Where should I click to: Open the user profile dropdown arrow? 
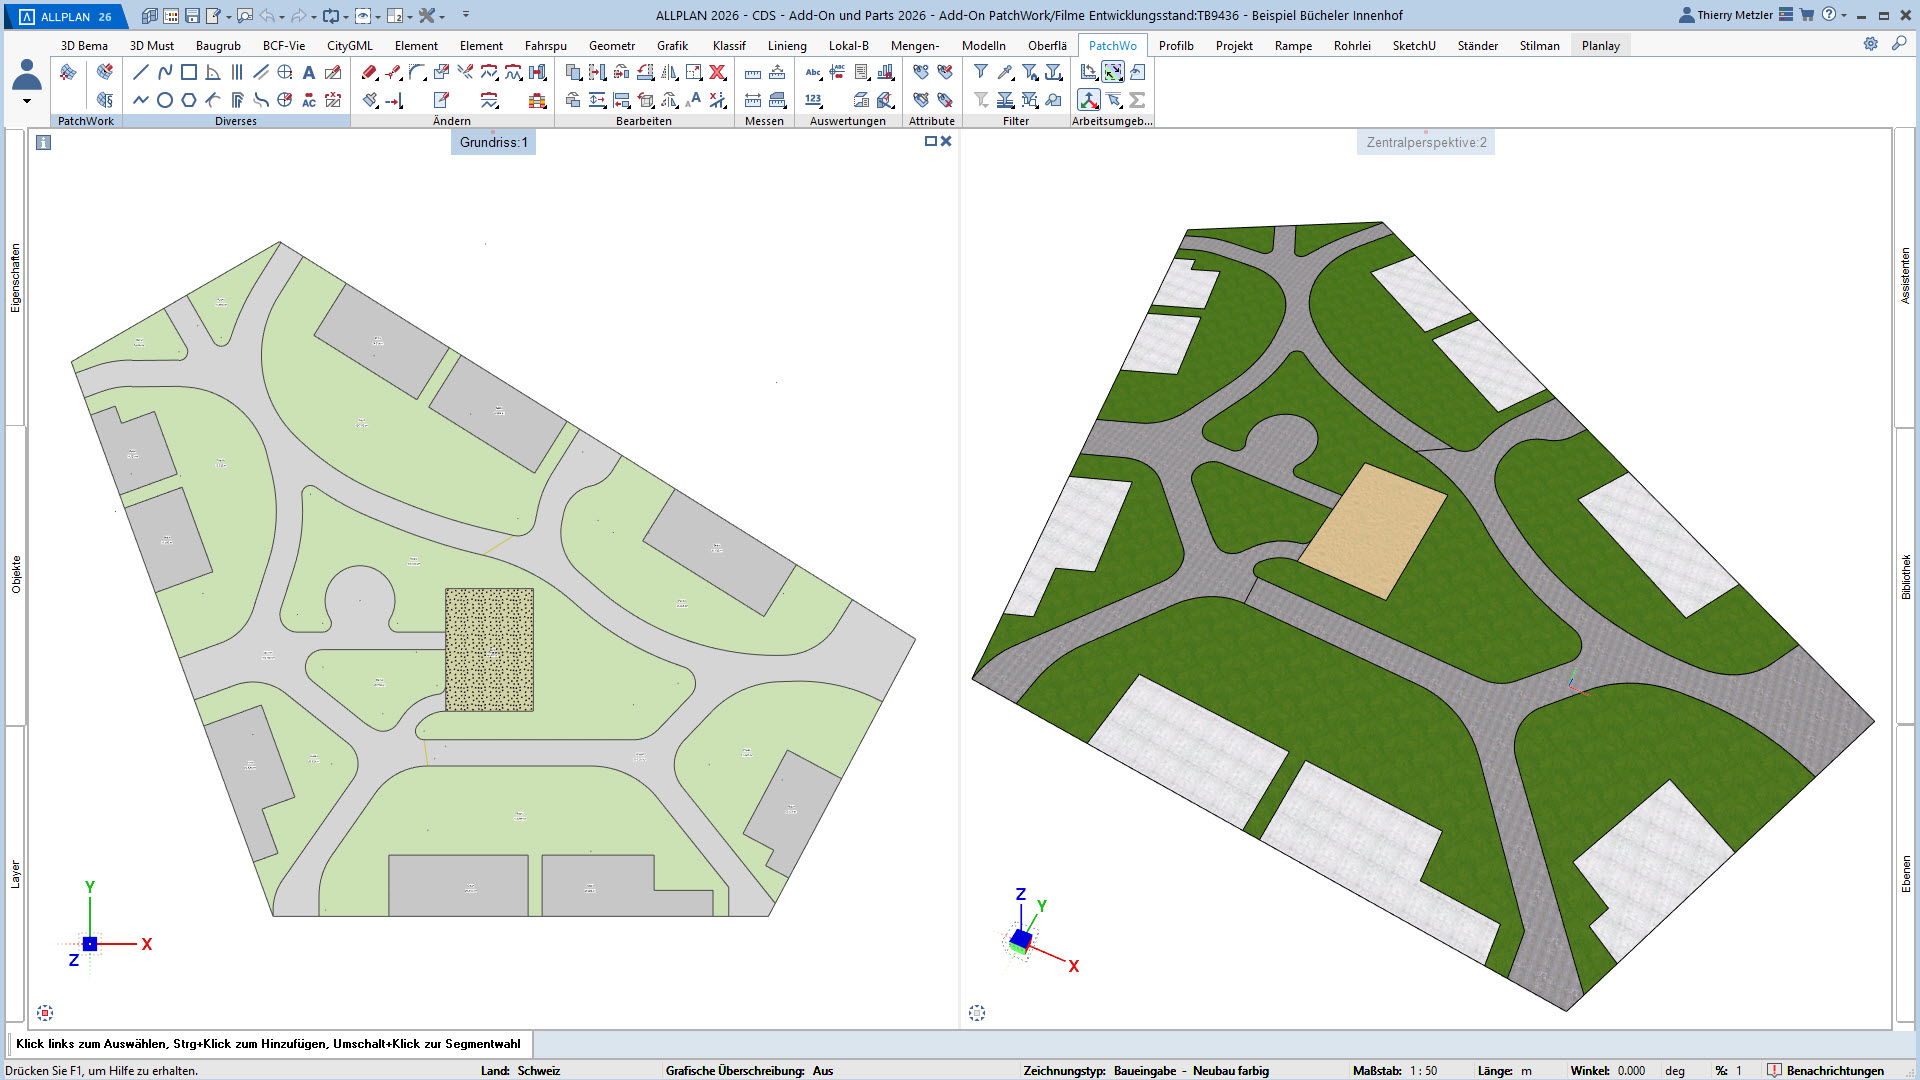pyautogui.click(x=27, y=101)
